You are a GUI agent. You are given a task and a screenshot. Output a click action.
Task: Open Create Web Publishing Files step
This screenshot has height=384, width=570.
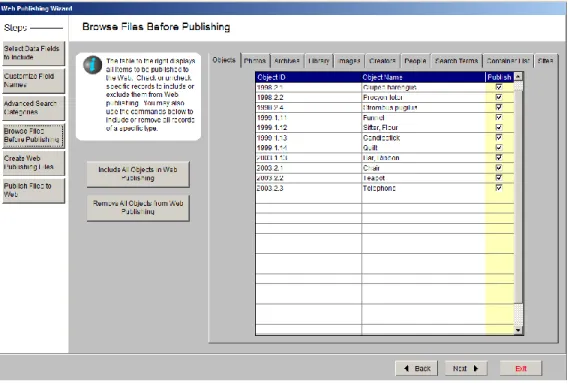33,163
